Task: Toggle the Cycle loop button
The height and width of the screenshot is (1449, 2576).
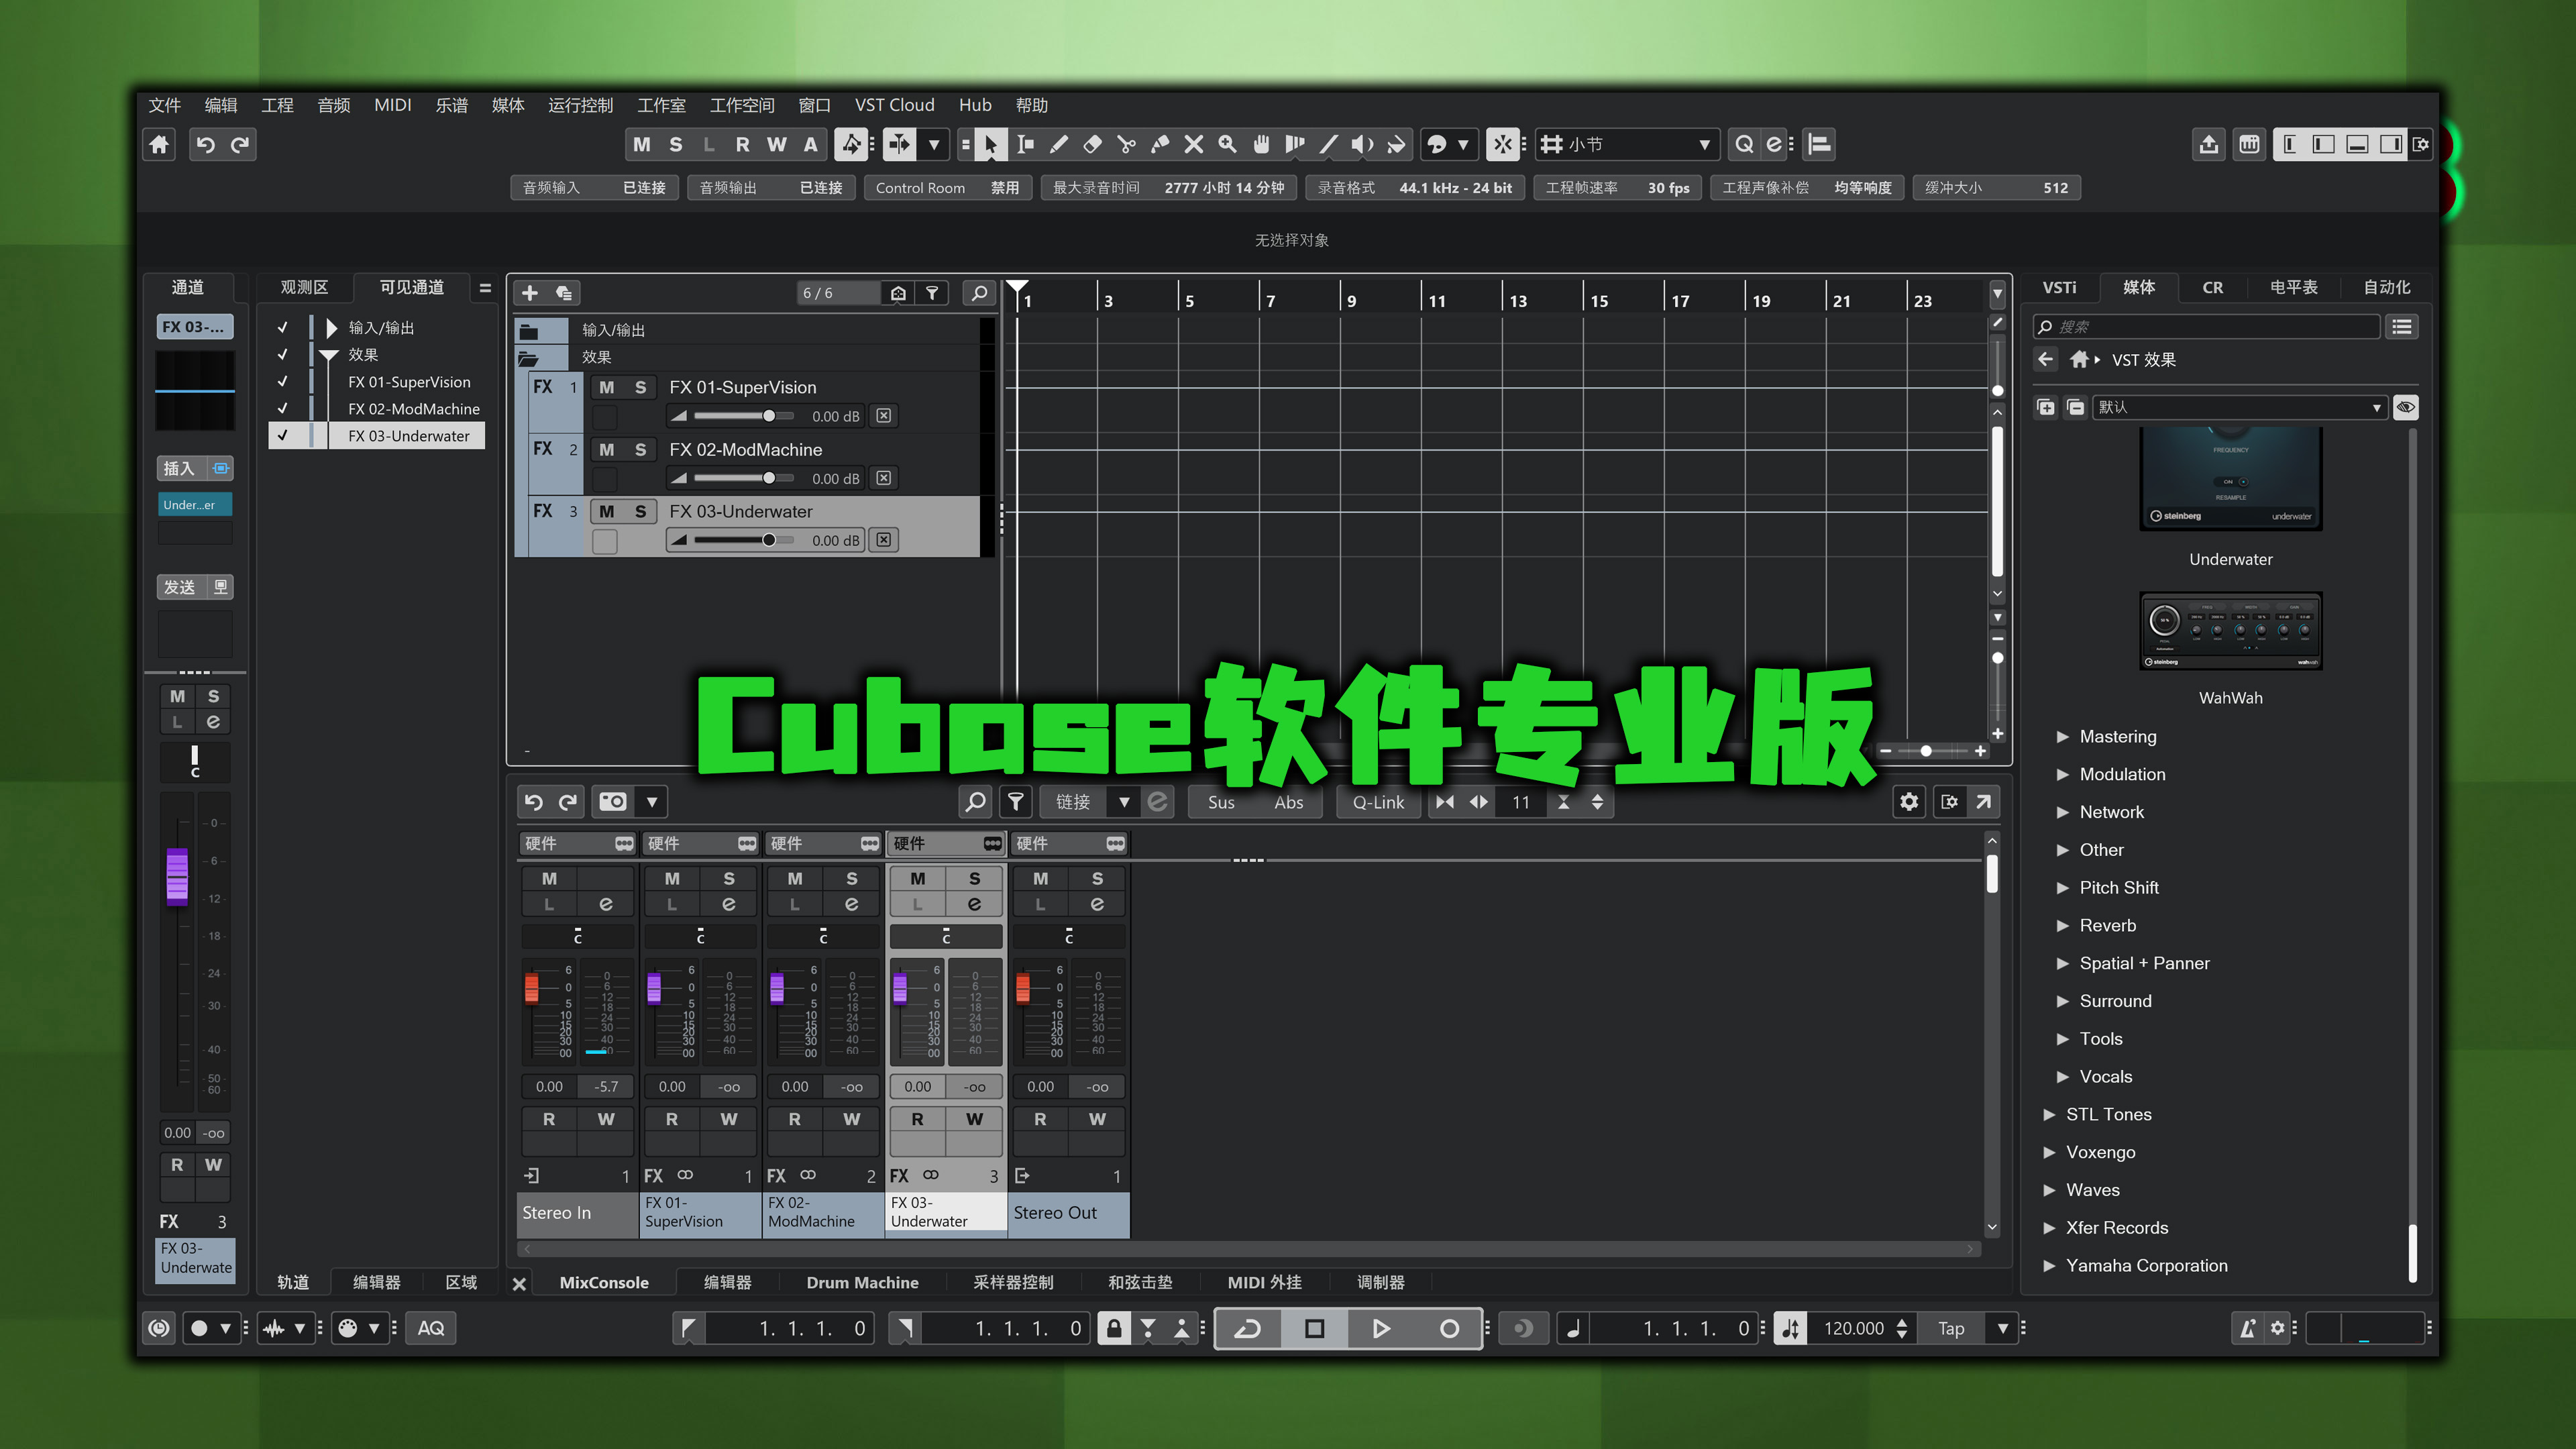Action: click(1248, 1328)
